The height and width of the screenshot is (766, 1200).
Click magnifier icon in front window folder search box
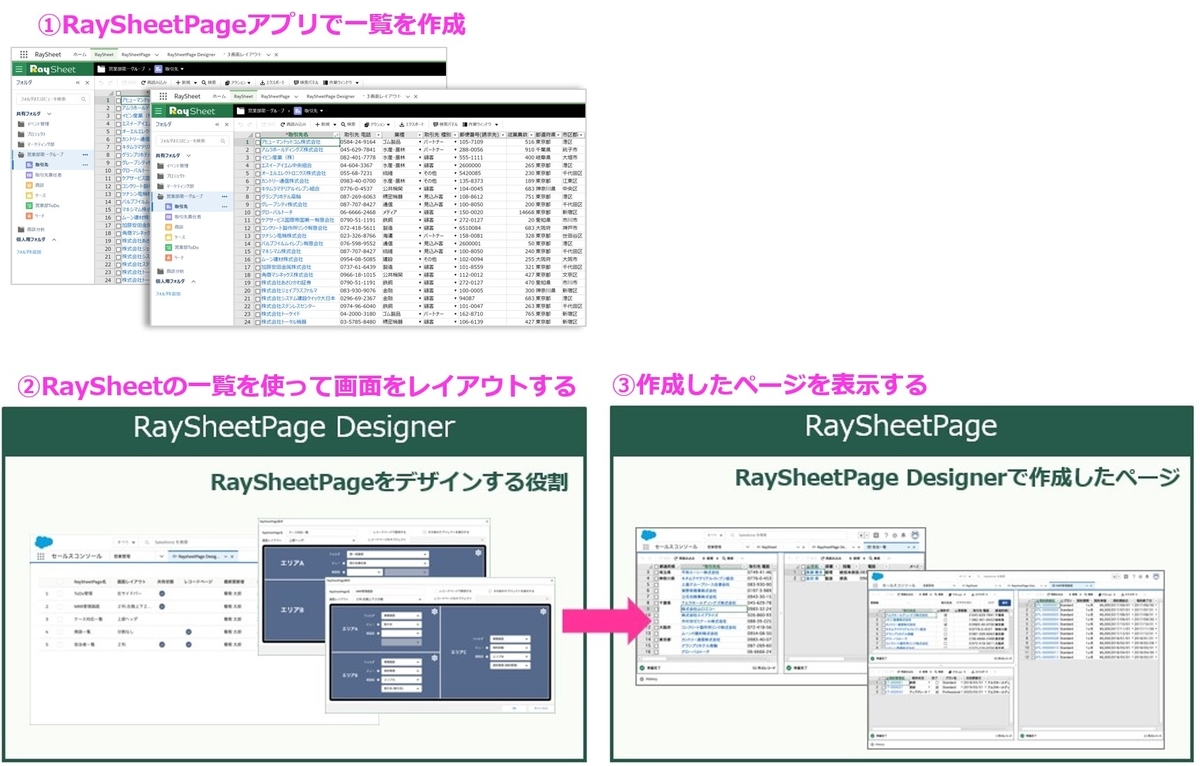pyautogui.click(x=222, y=141)
